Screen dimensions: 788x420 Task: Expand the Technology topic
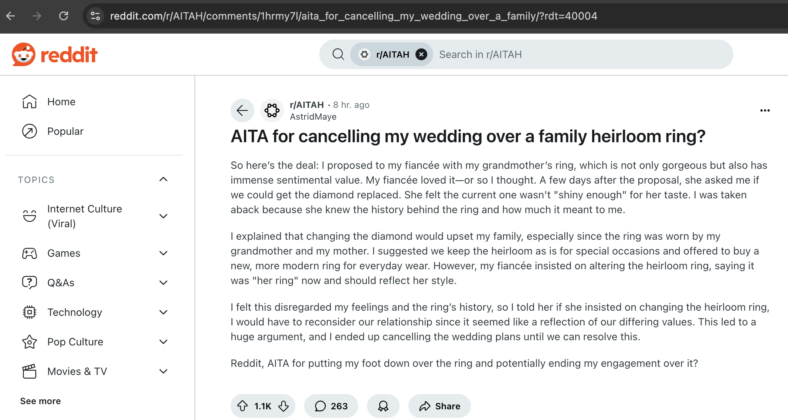163,312
